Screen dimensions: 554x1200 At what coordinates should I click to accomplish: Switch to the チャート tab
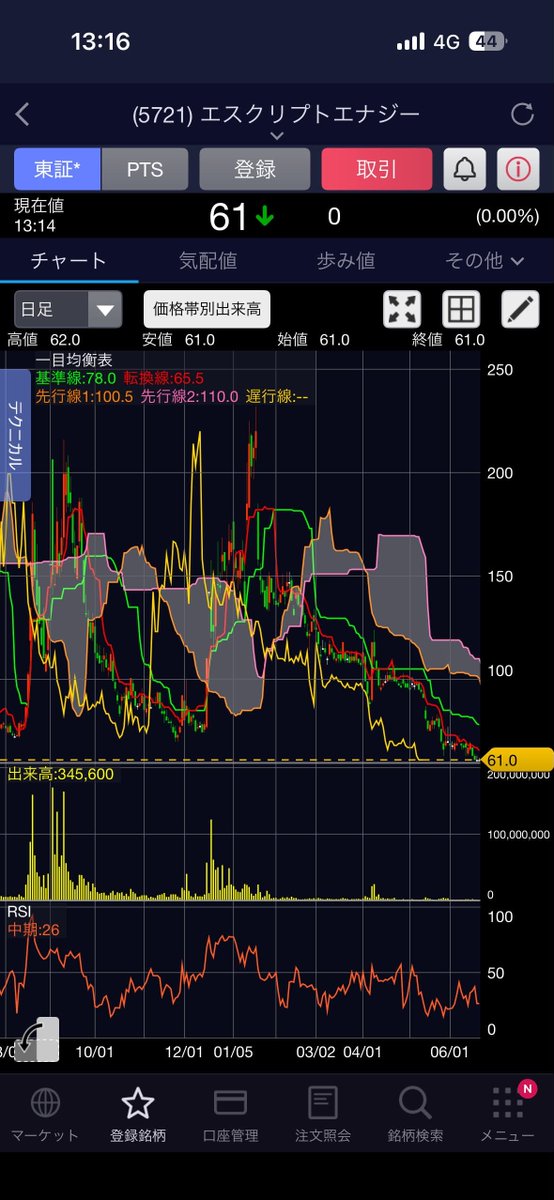pos(69,261)
